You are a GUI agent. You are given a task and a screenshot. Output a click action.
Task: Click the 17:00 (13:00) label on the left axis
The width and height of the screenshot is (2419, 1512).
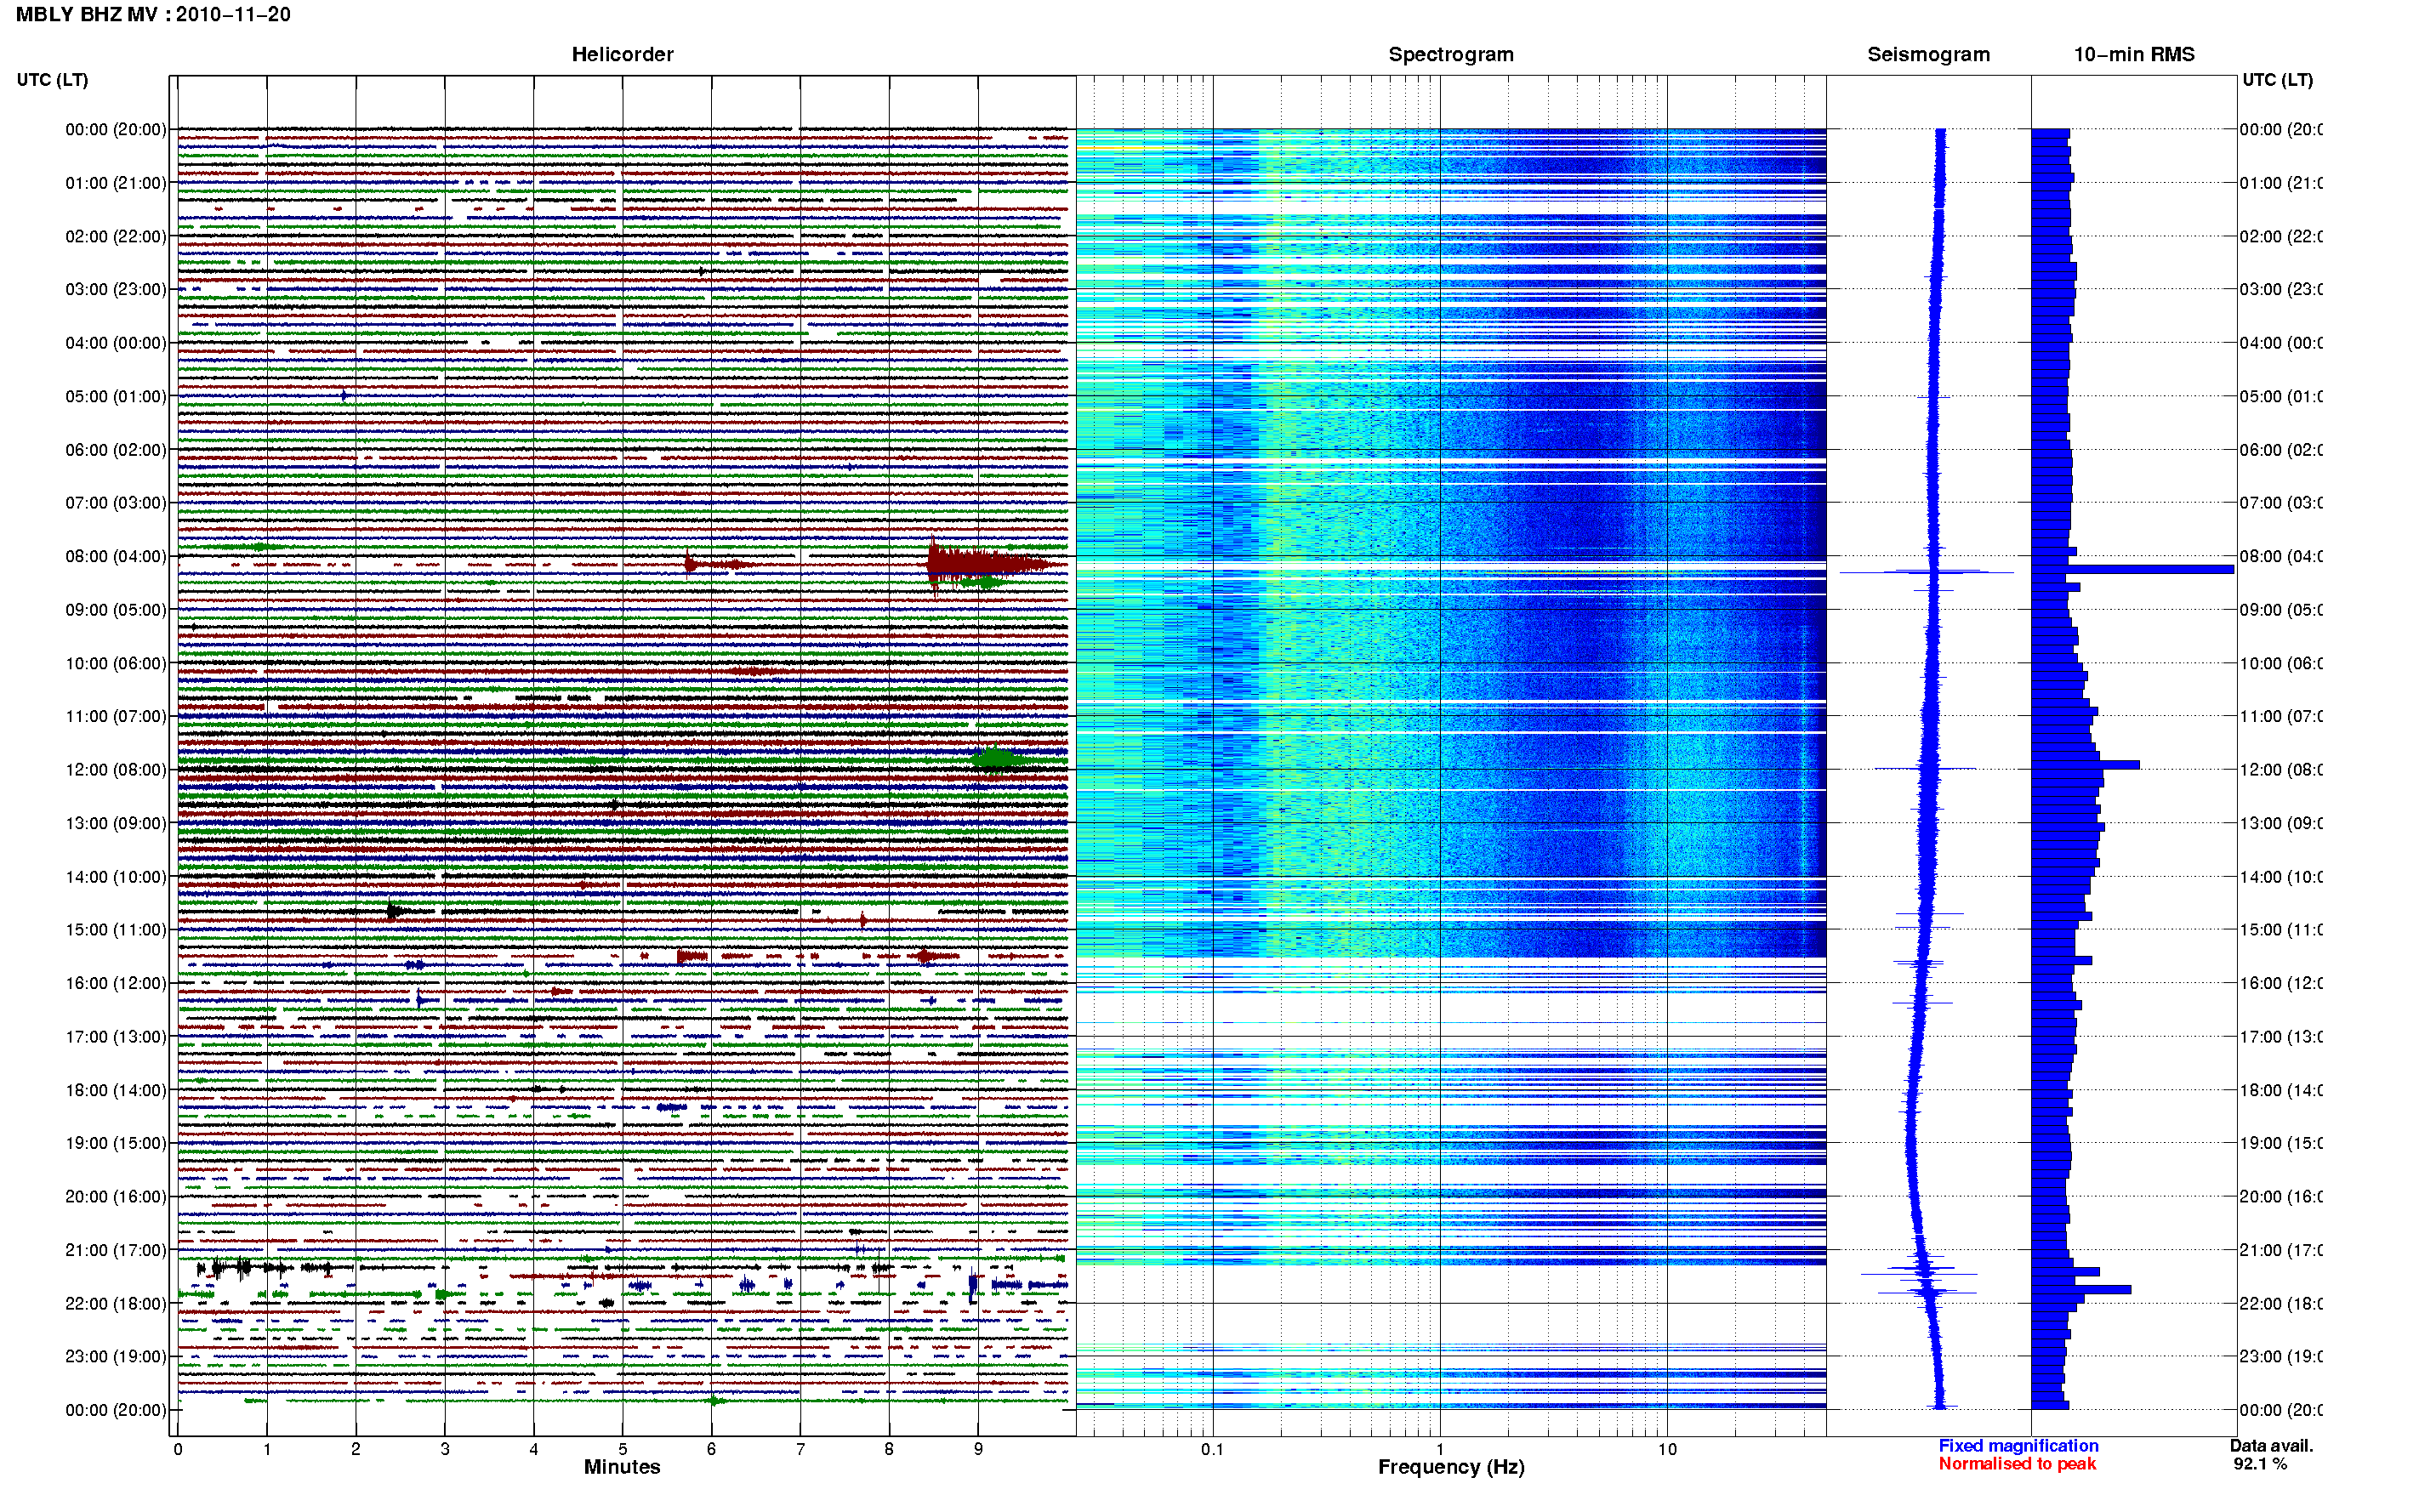pos(116,1036)
